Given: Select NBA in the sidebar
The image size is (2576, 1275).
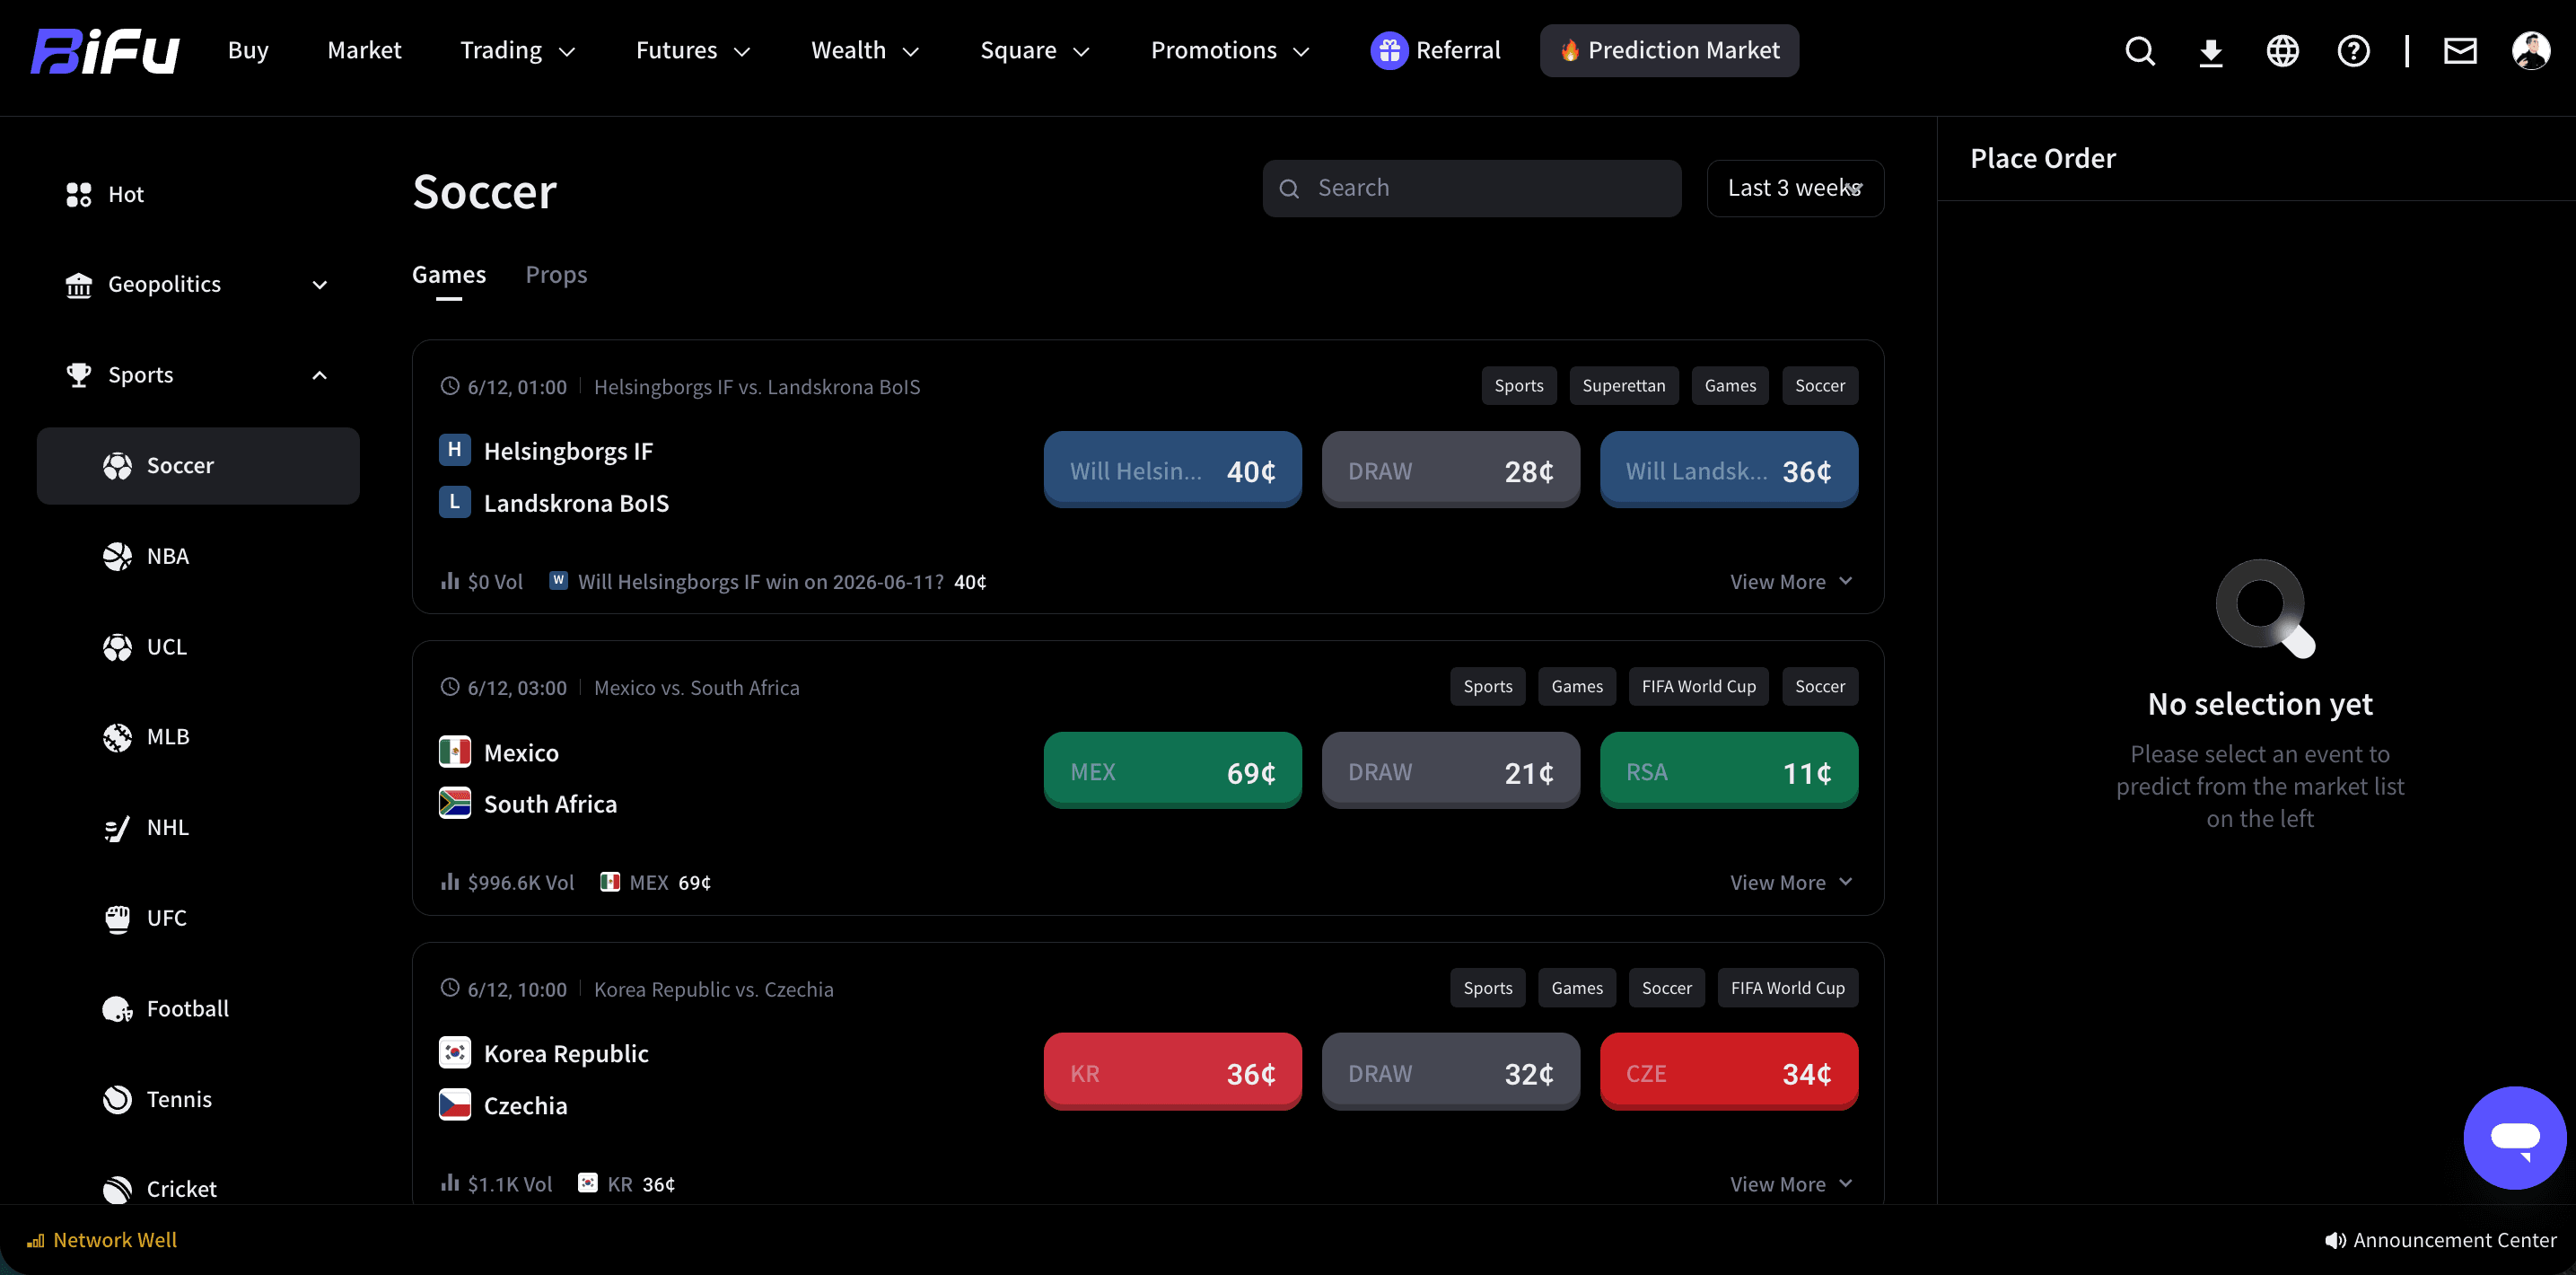Looking at the screenshot, I should 198,556.
